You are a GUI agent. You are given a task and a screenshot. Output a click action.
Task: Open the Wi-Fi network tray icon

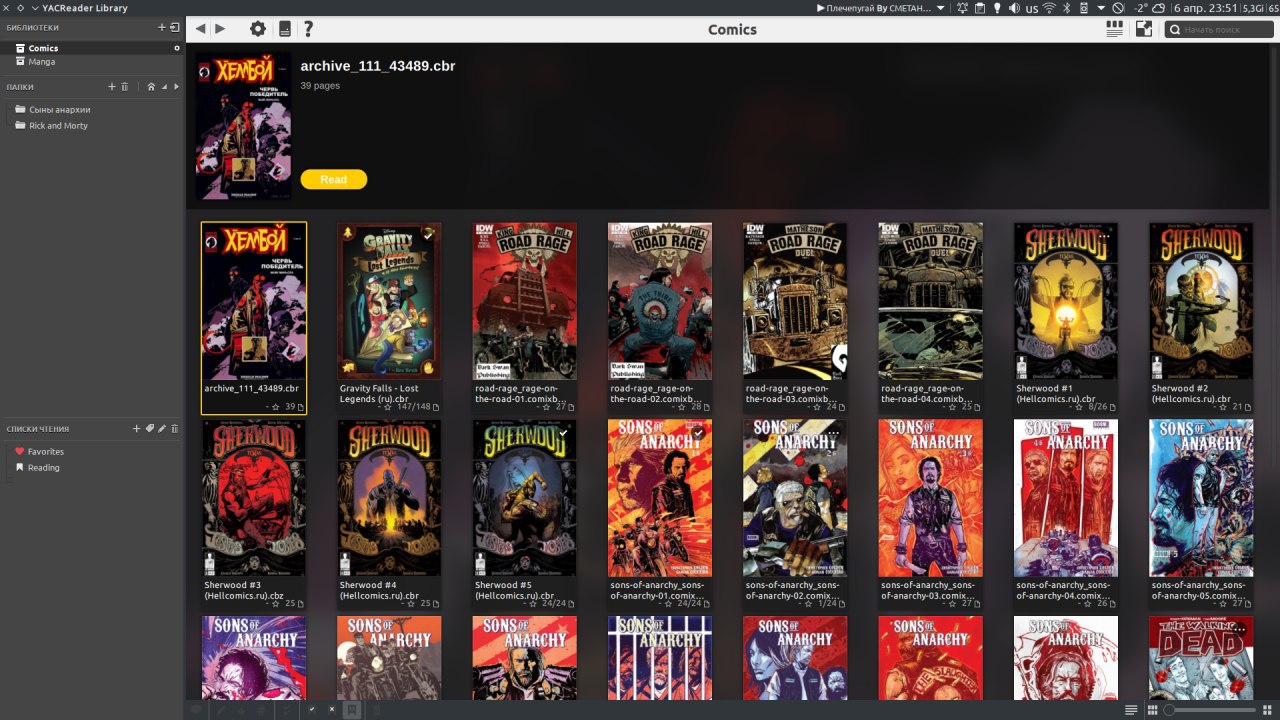pos(1049,8)
